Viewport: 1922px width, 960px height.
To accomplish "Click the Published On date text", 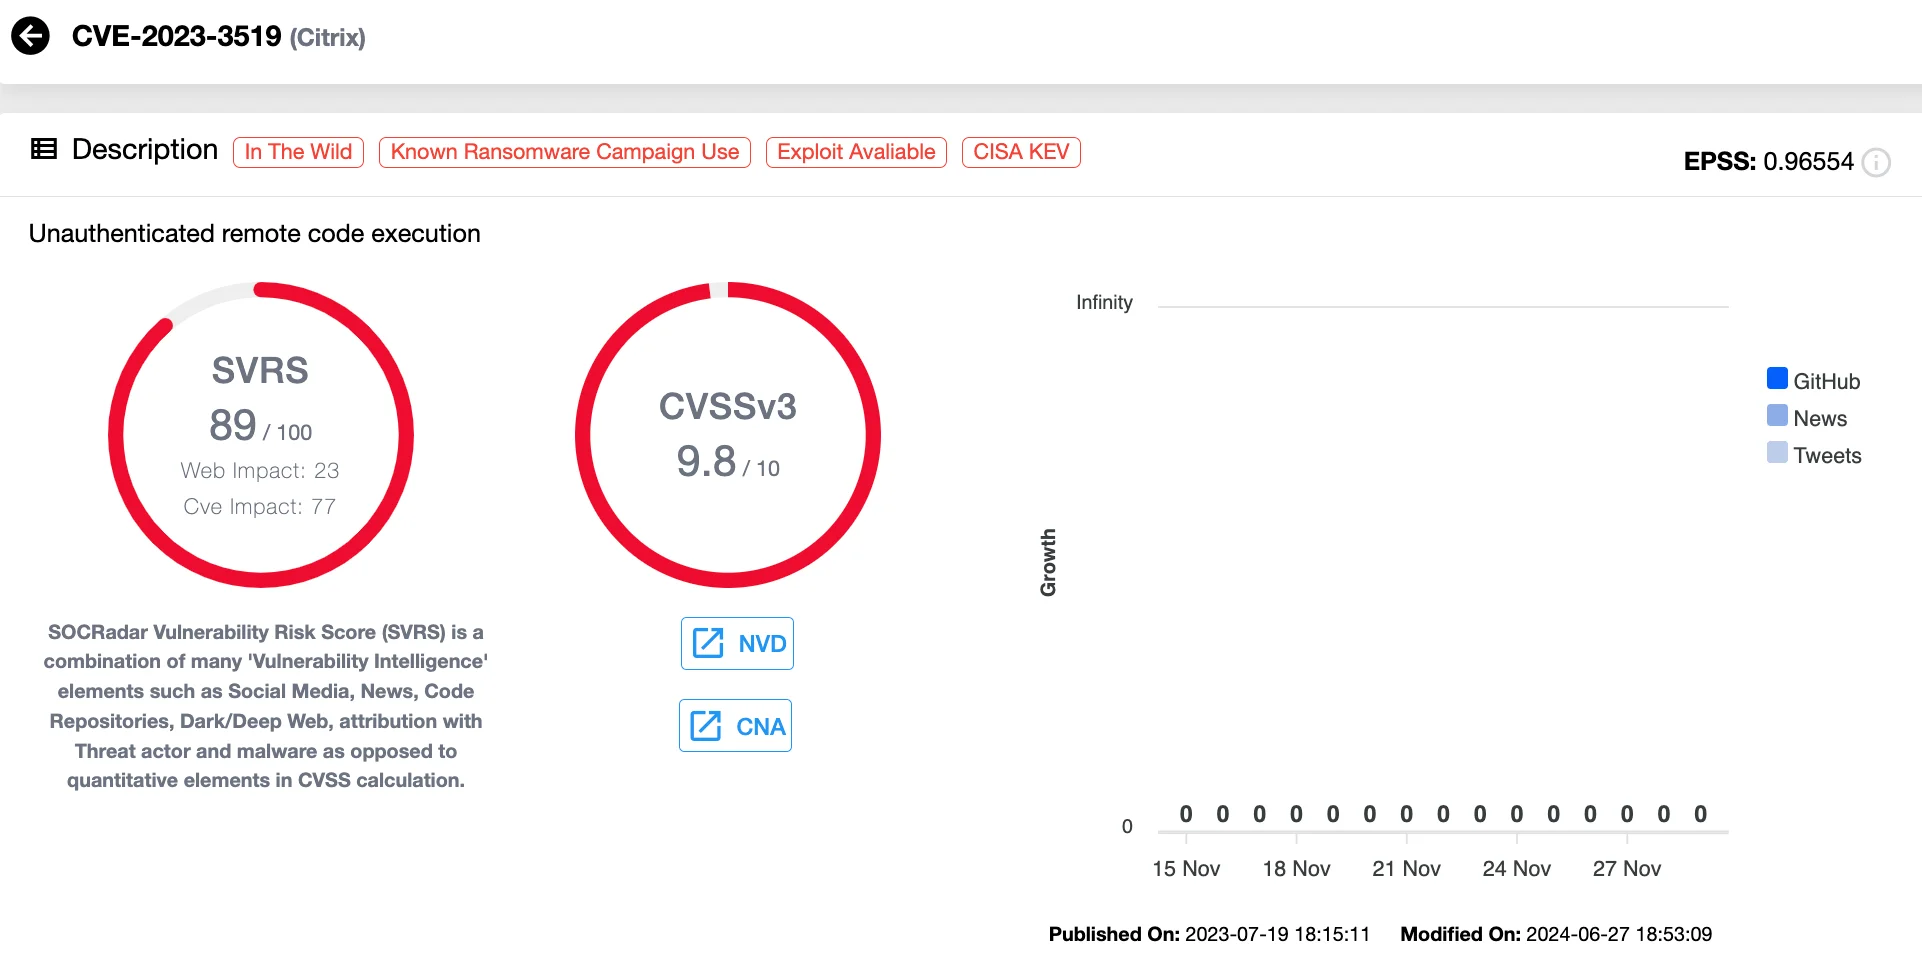I will (x=1209, y=934).
